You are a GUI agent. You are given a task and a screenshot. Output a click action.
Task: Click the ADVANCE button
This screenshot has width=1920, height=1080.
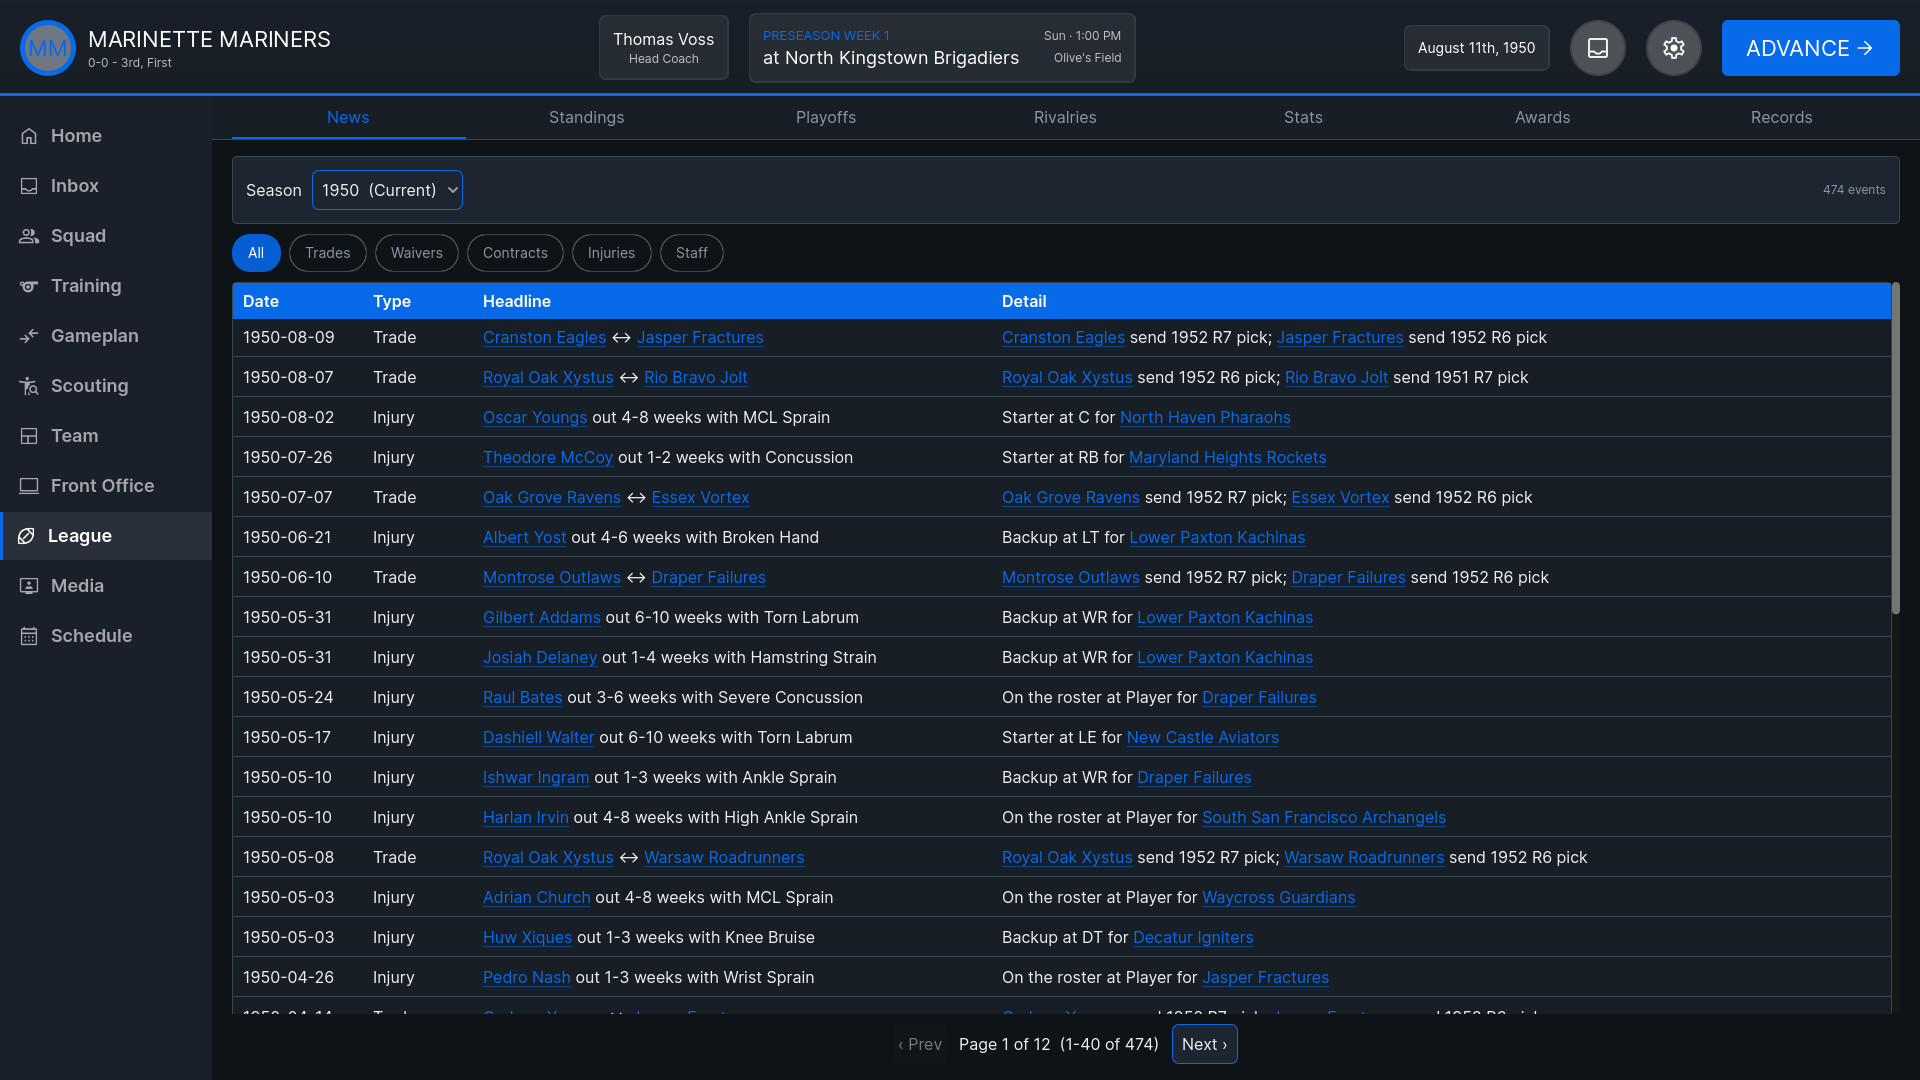click(x=1810, y=48)
